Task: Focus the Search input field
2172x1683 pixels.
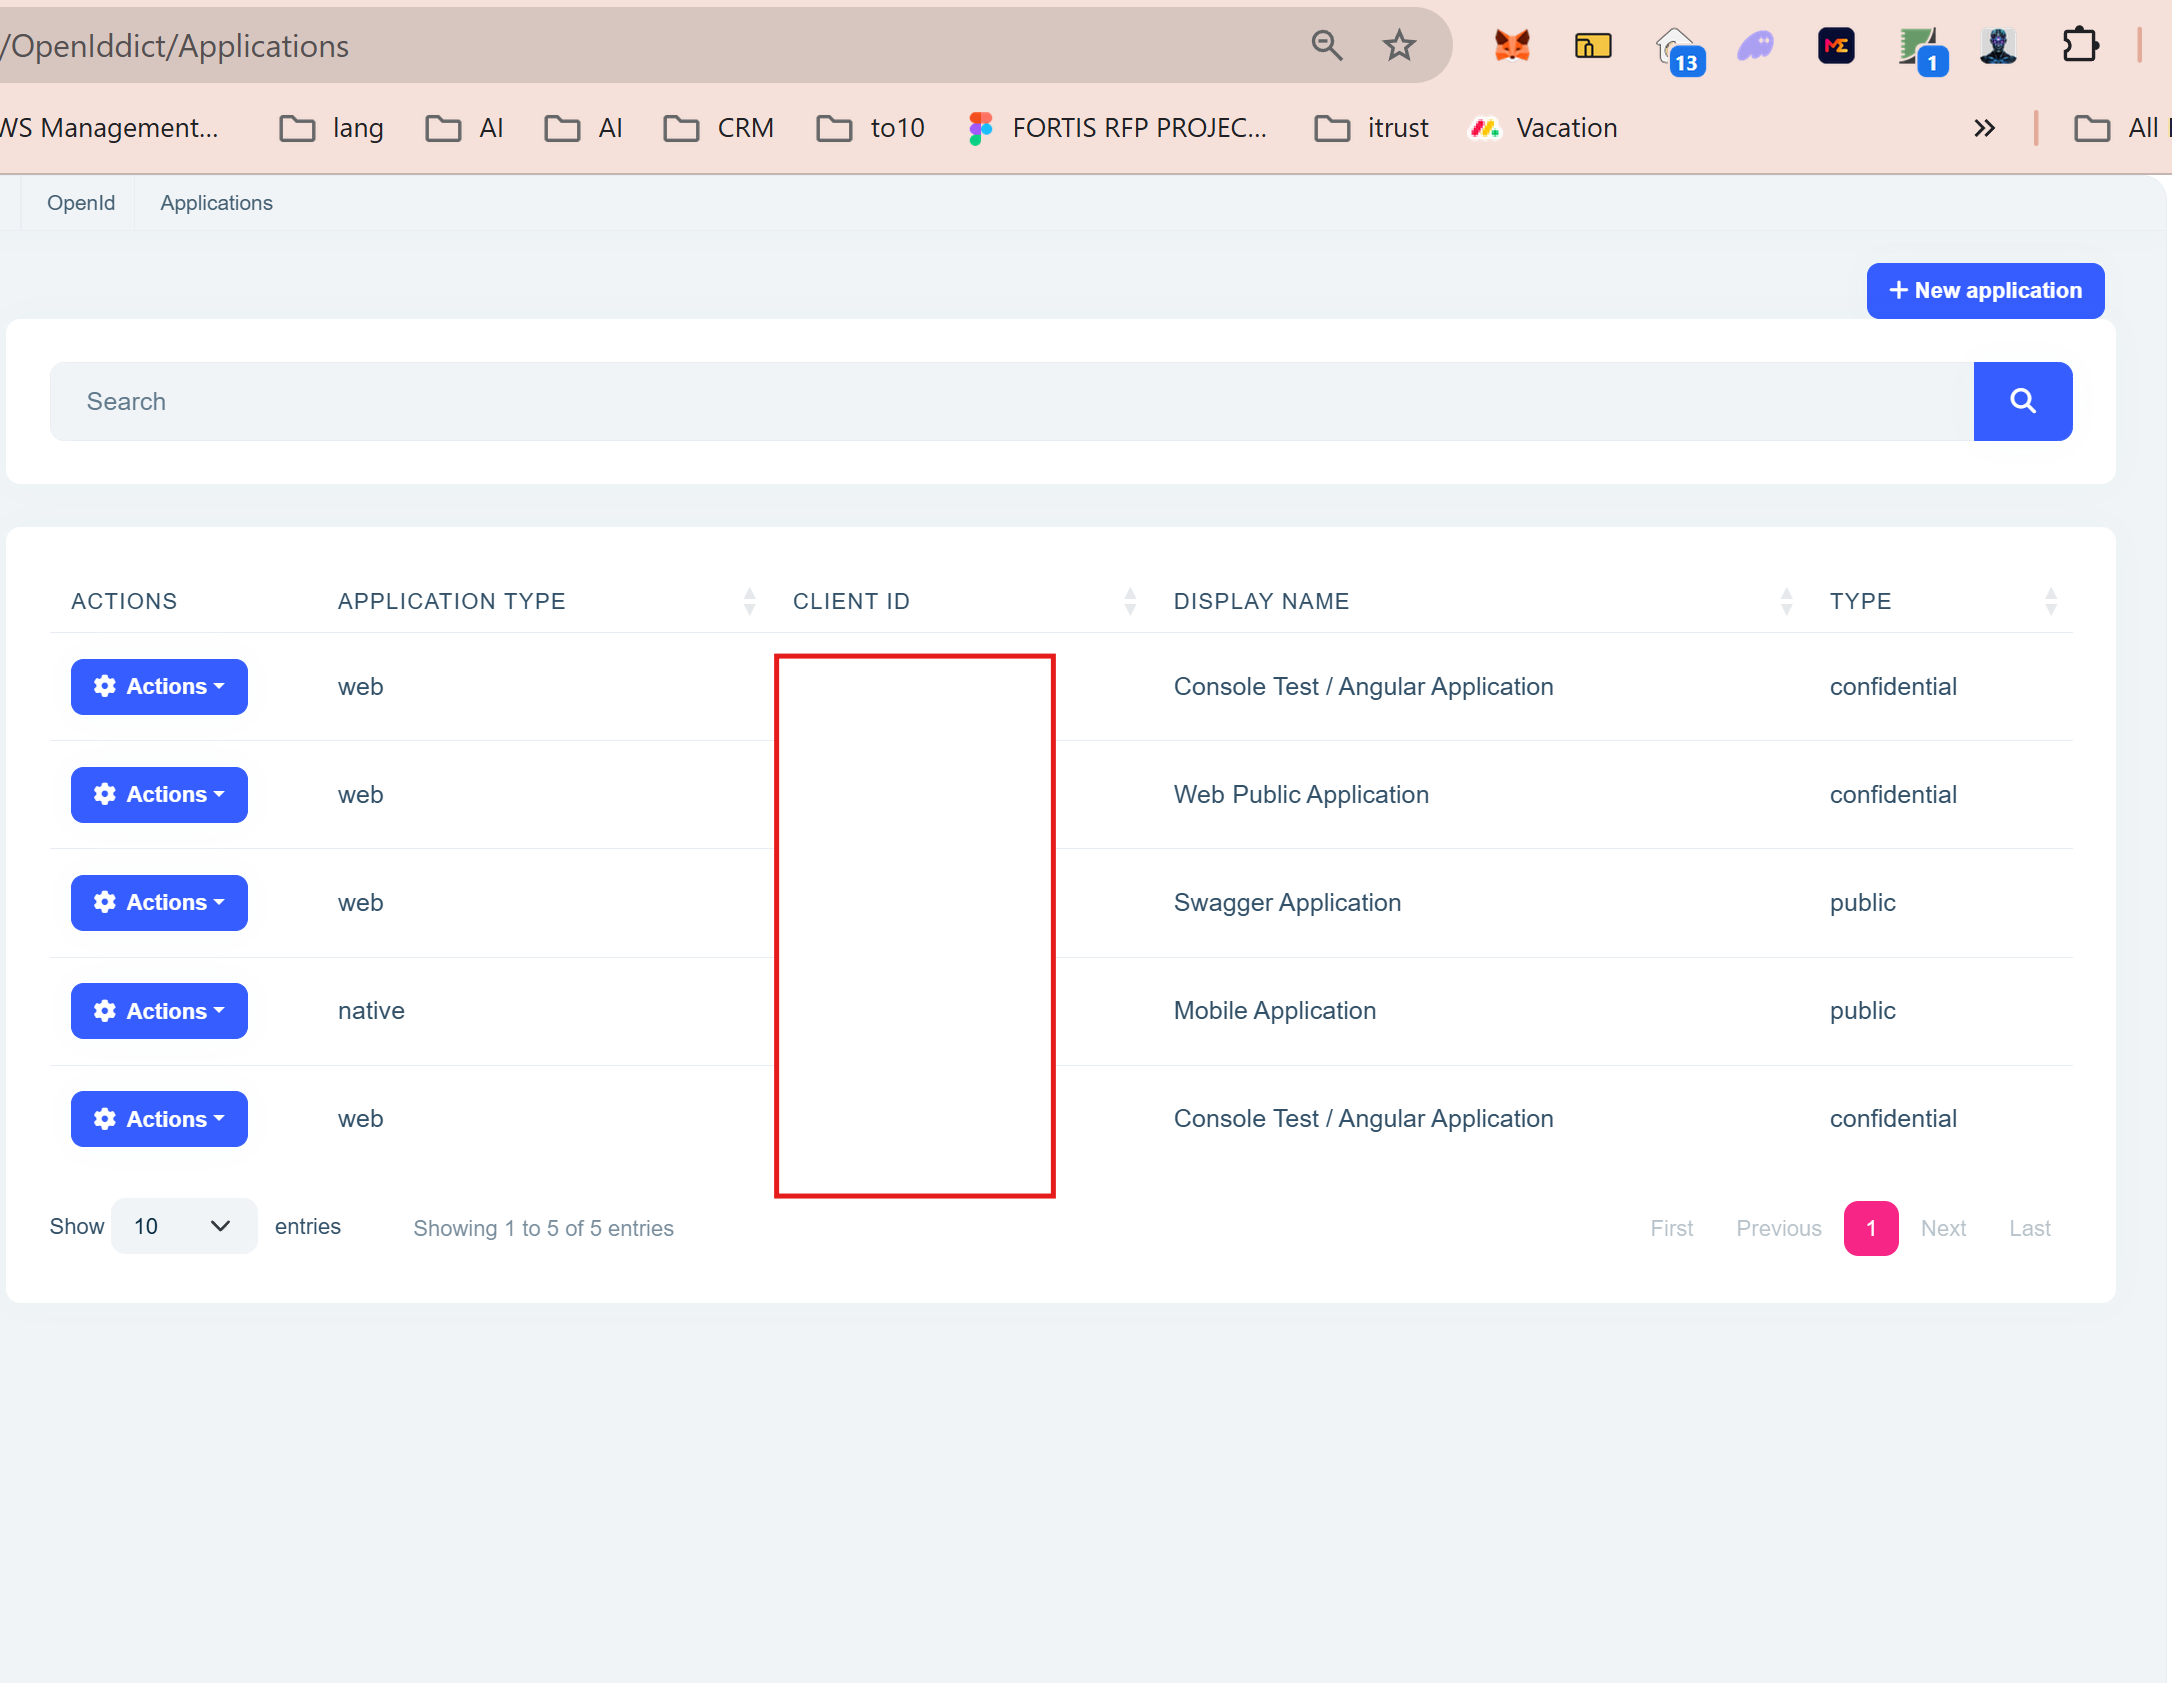Action: (x=1010, y=401)
